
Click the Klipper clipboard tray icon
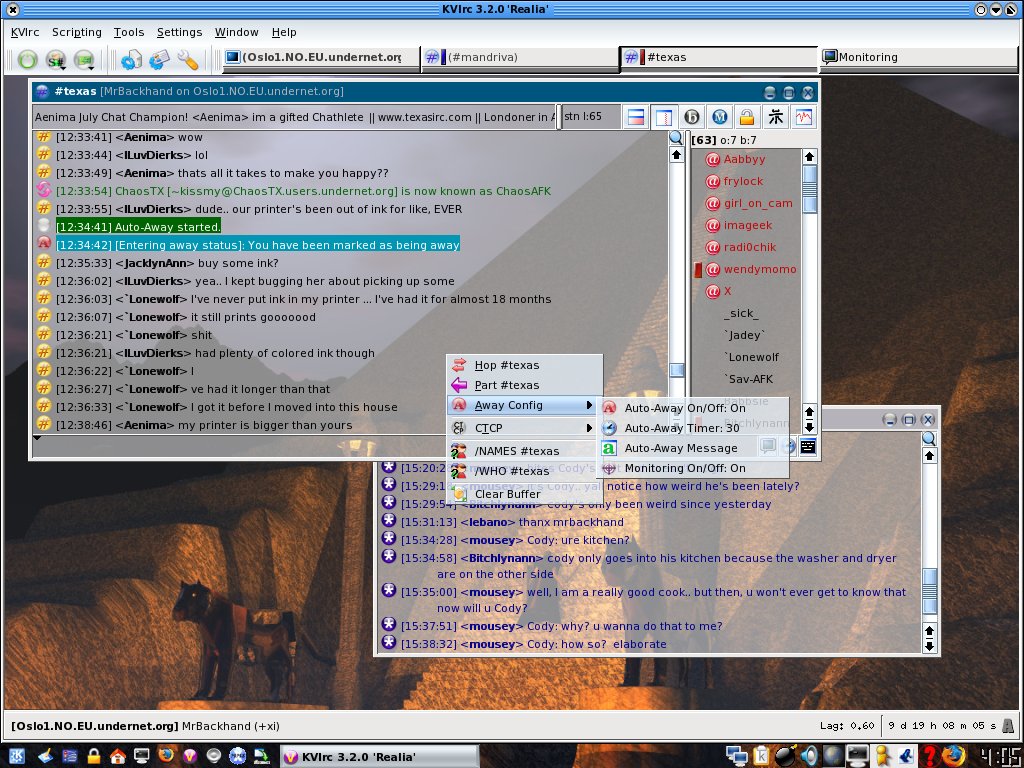point(761,756)
